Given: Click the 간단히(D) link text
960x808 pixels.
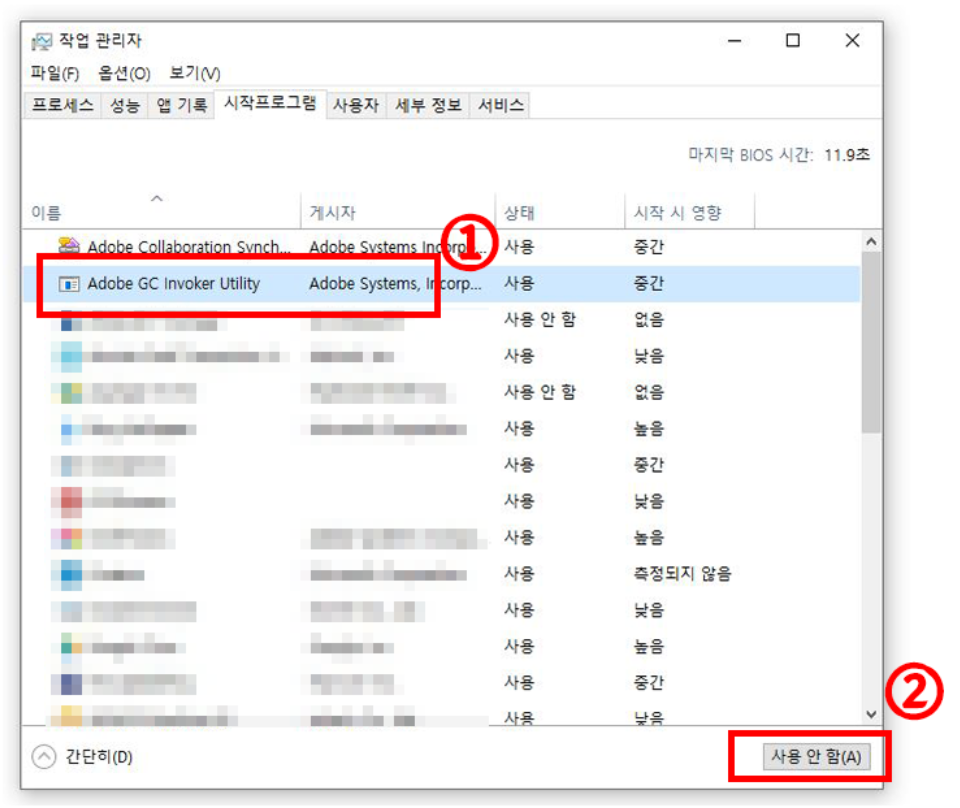Looking at the screenshot, I should point(99,757).
